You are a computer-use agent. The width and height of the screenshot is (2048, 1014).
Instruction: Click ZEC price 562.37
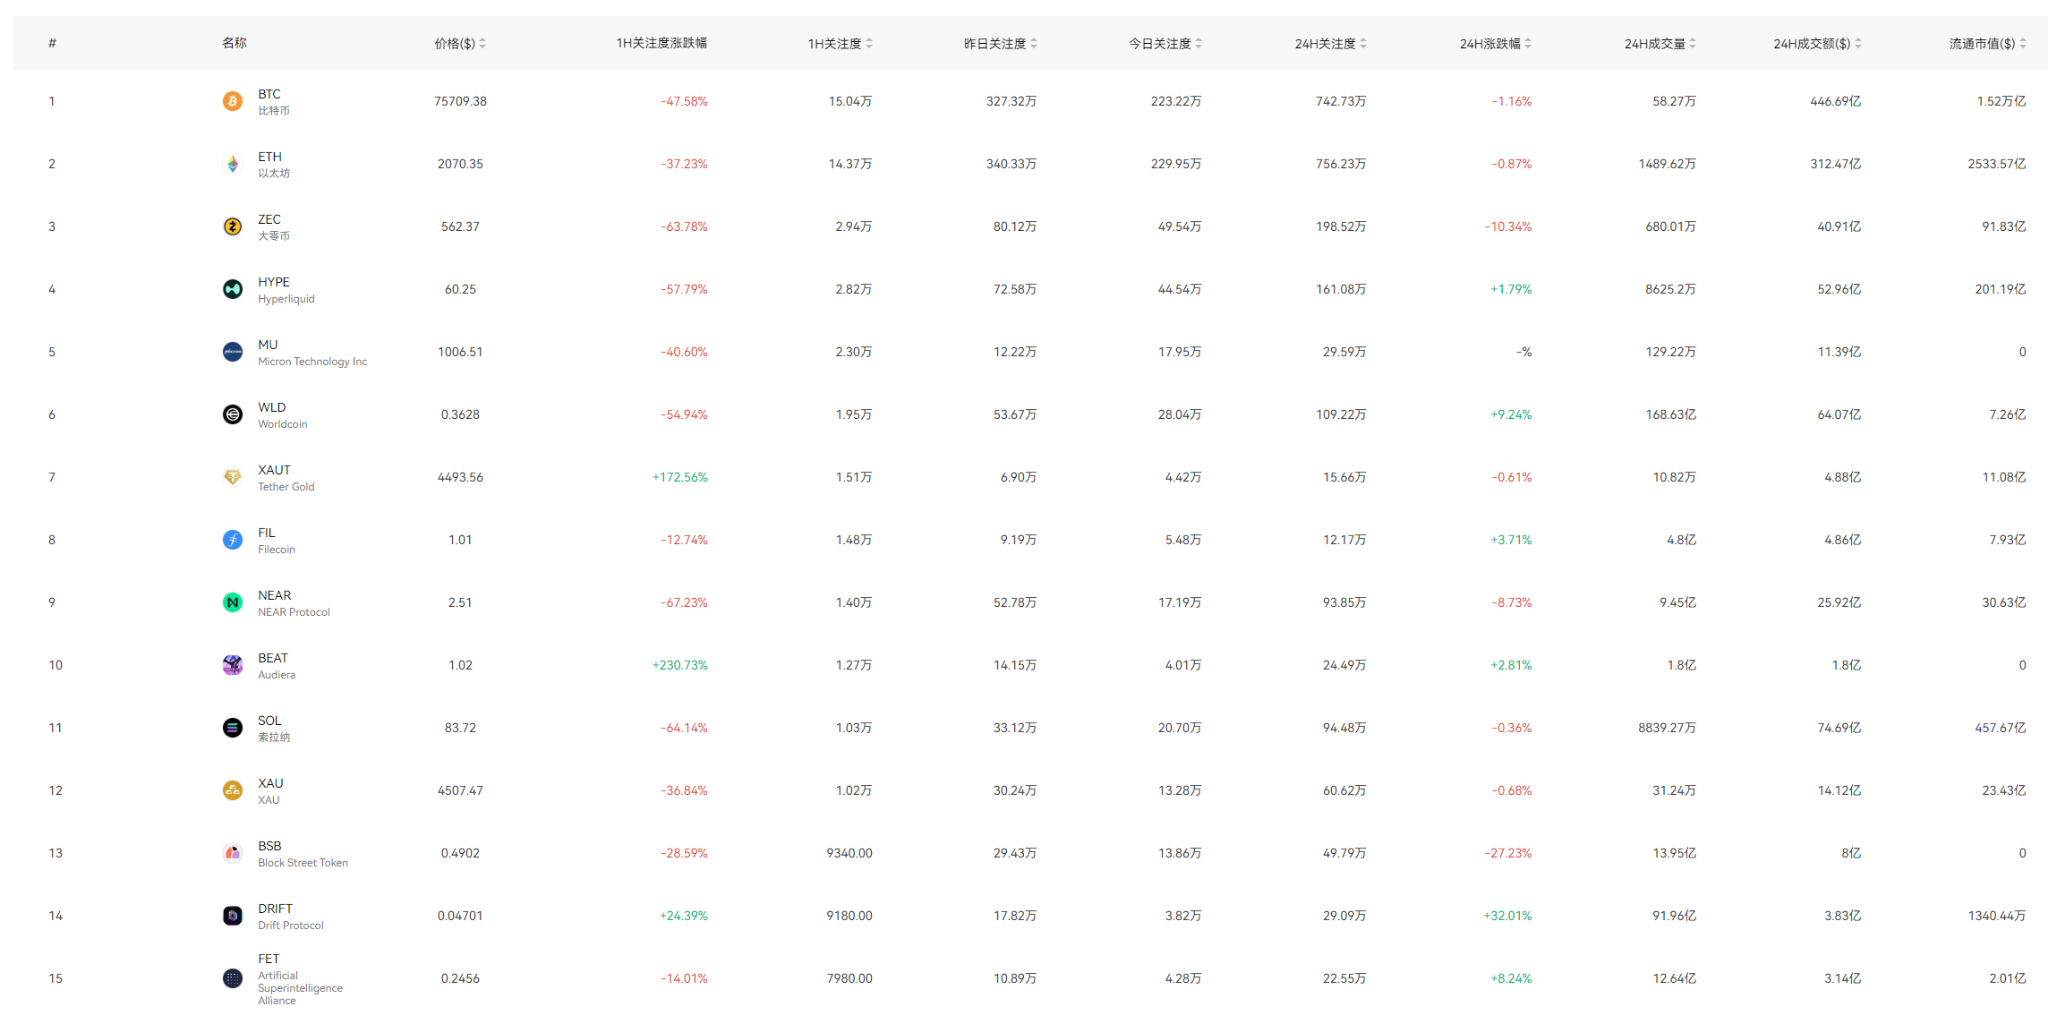[461, 227]
